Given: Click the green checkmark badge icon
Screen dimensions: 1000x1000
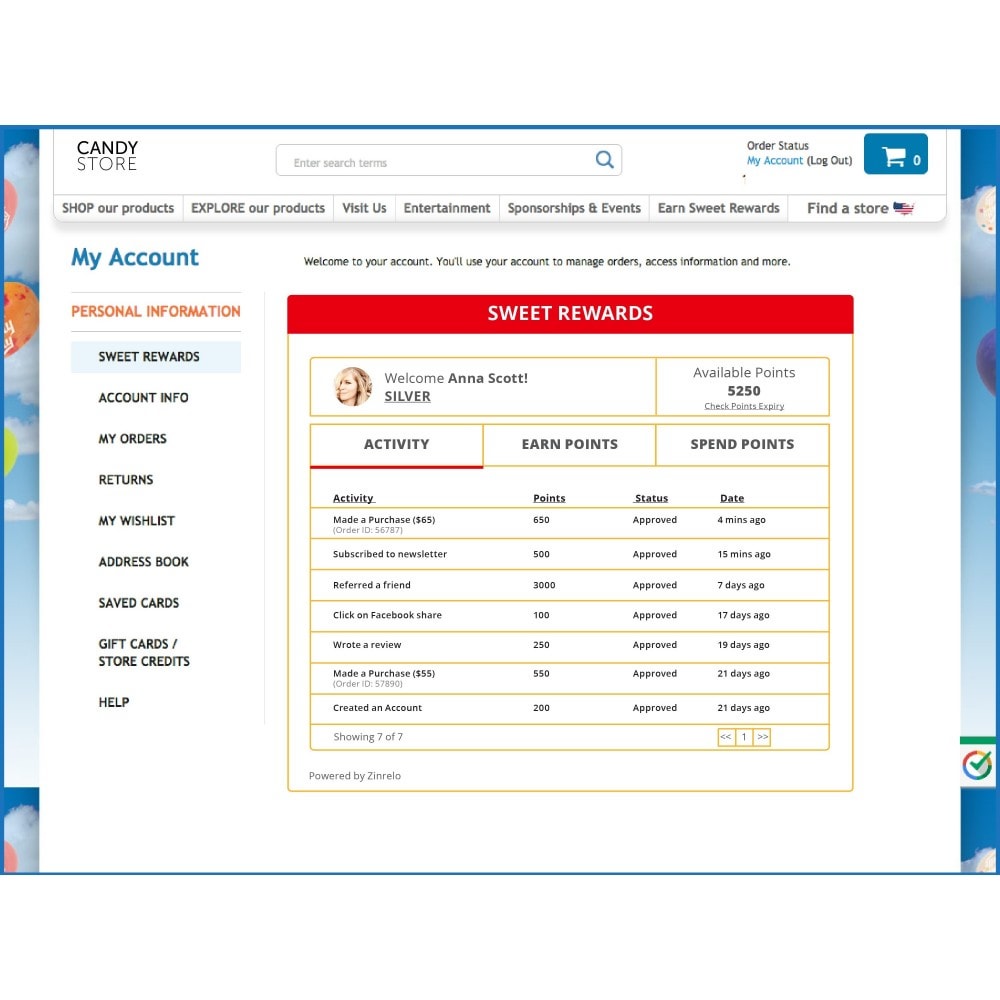Looking at the screenshot, I should [977, 765].
